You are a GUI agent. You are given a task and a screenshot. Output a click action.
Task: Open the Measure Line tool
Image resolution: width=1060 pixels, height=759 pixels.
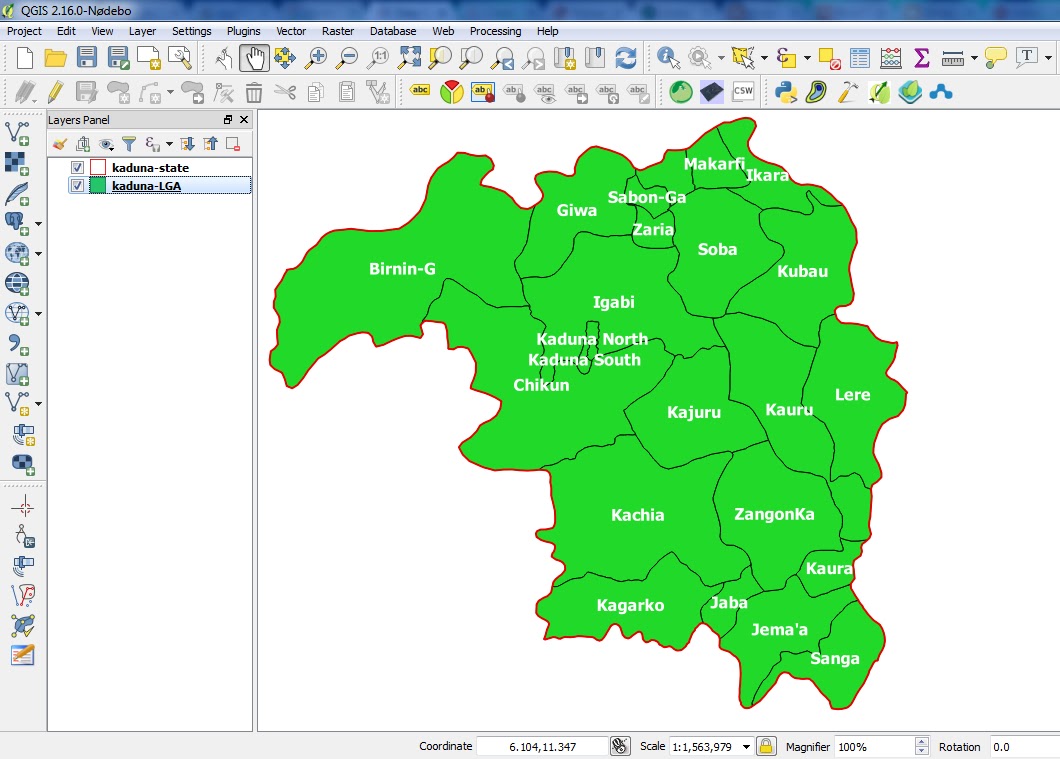[x=953, y=58]
